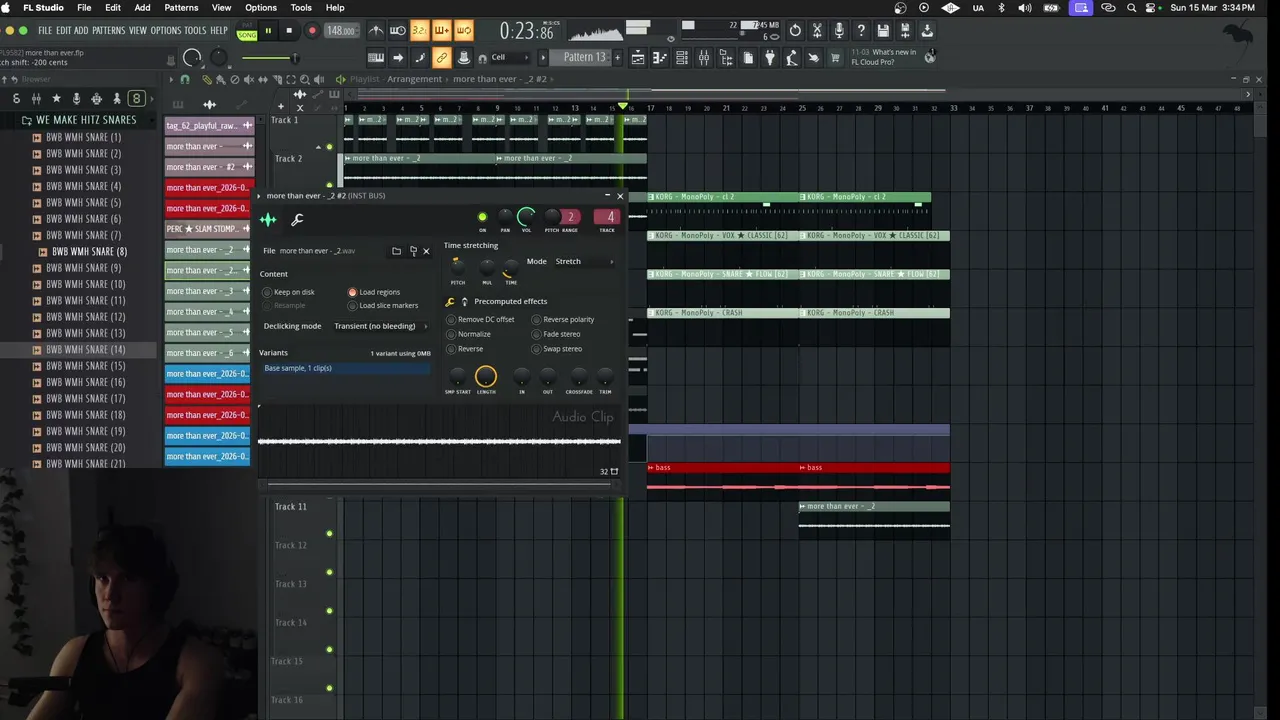Click the undo history circular arrow icon
The height and width of the screenshot is (720, 1280).
[x=795, y=31]
